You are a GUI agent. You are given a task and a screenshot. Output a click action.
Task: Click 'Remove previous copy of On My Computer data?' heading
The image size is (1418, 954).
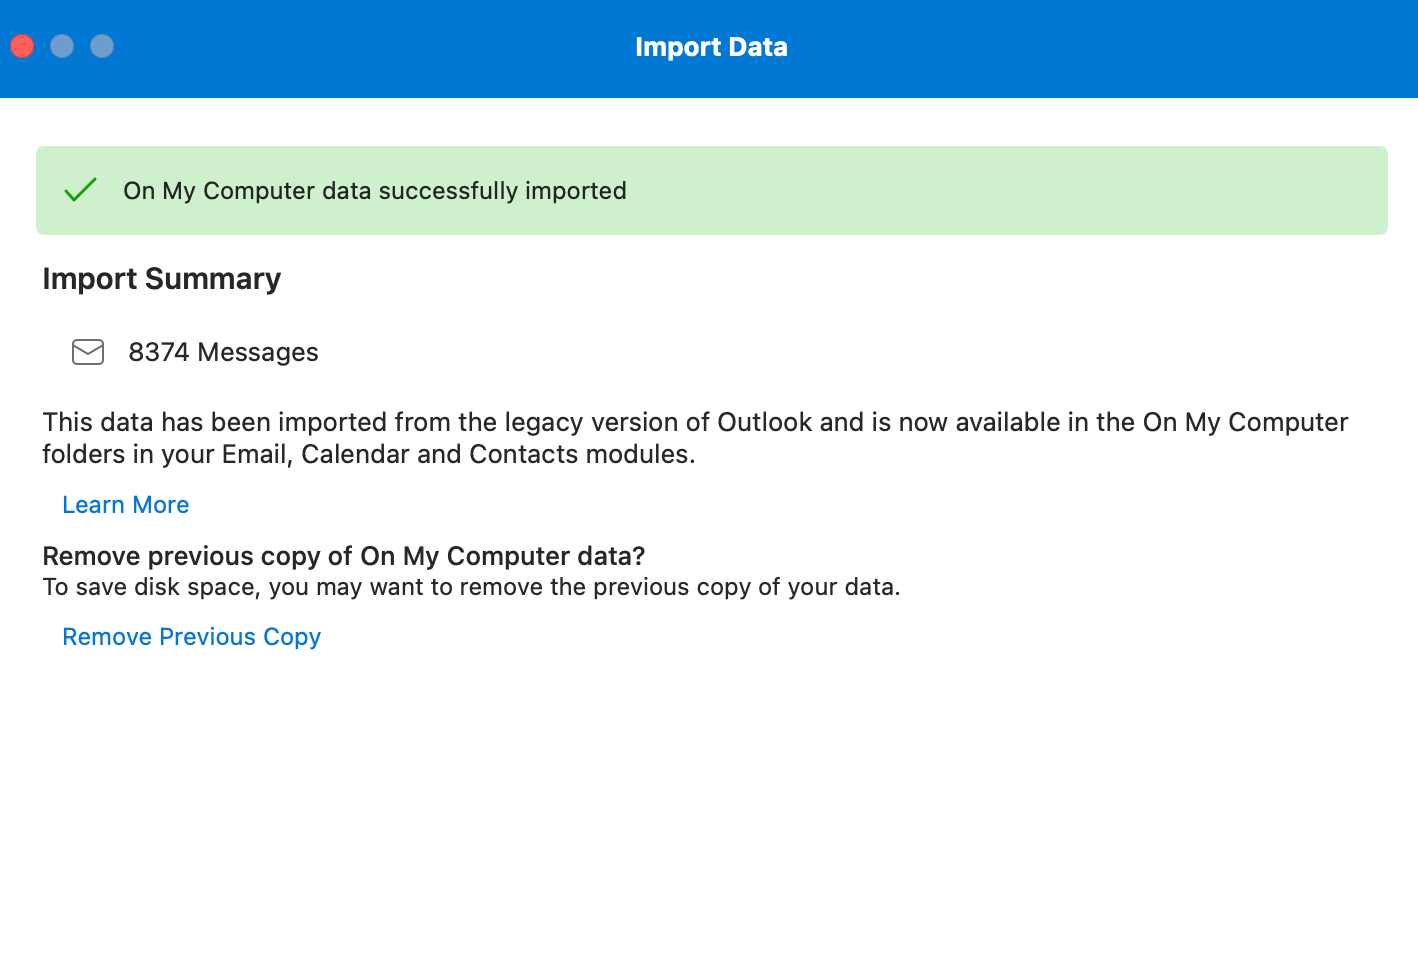[344, 556]
